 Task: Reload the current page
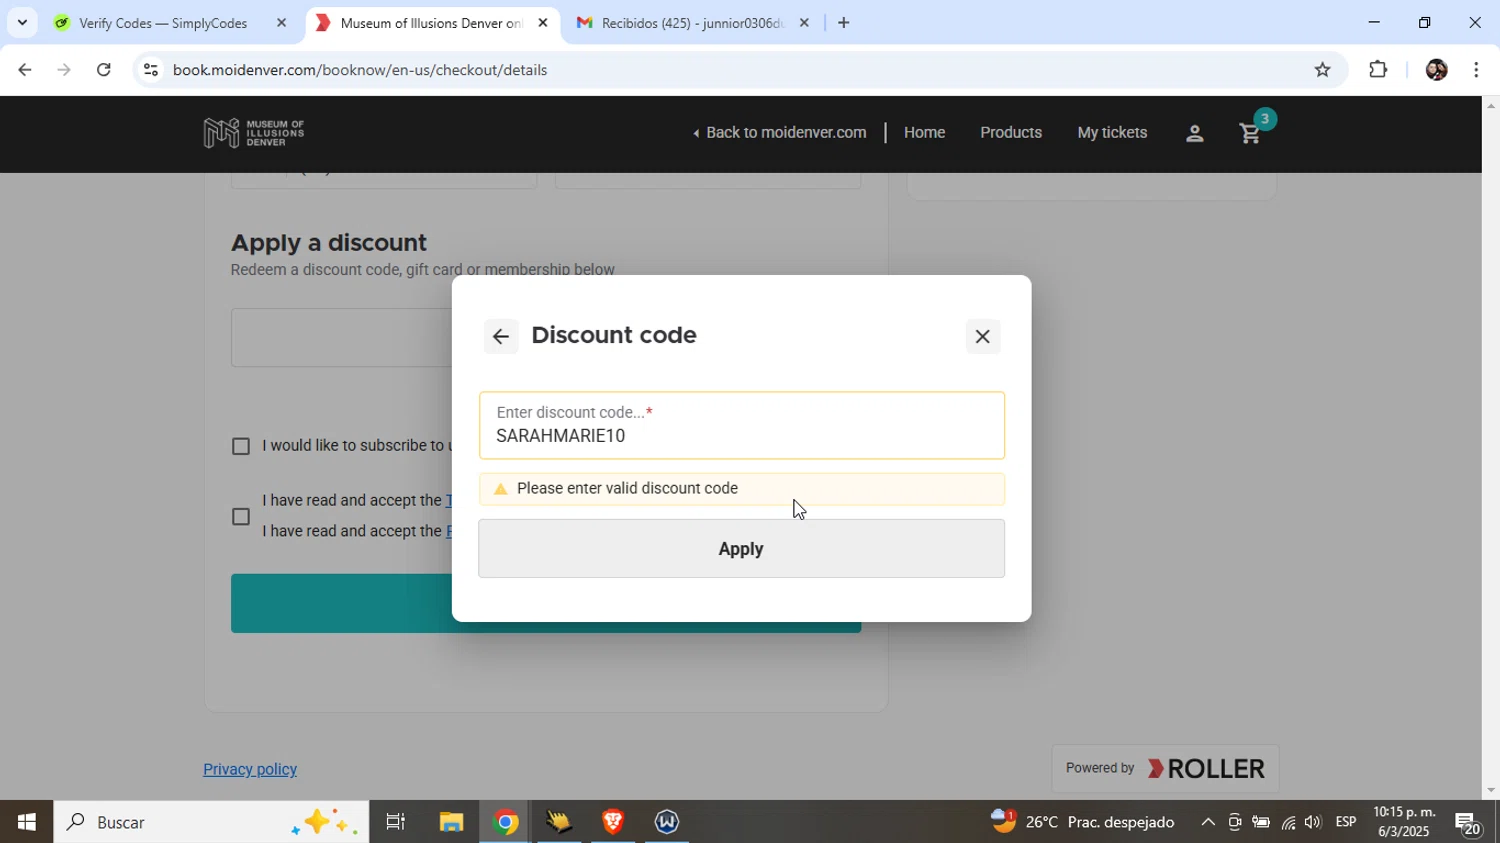[x=104, y=70]
